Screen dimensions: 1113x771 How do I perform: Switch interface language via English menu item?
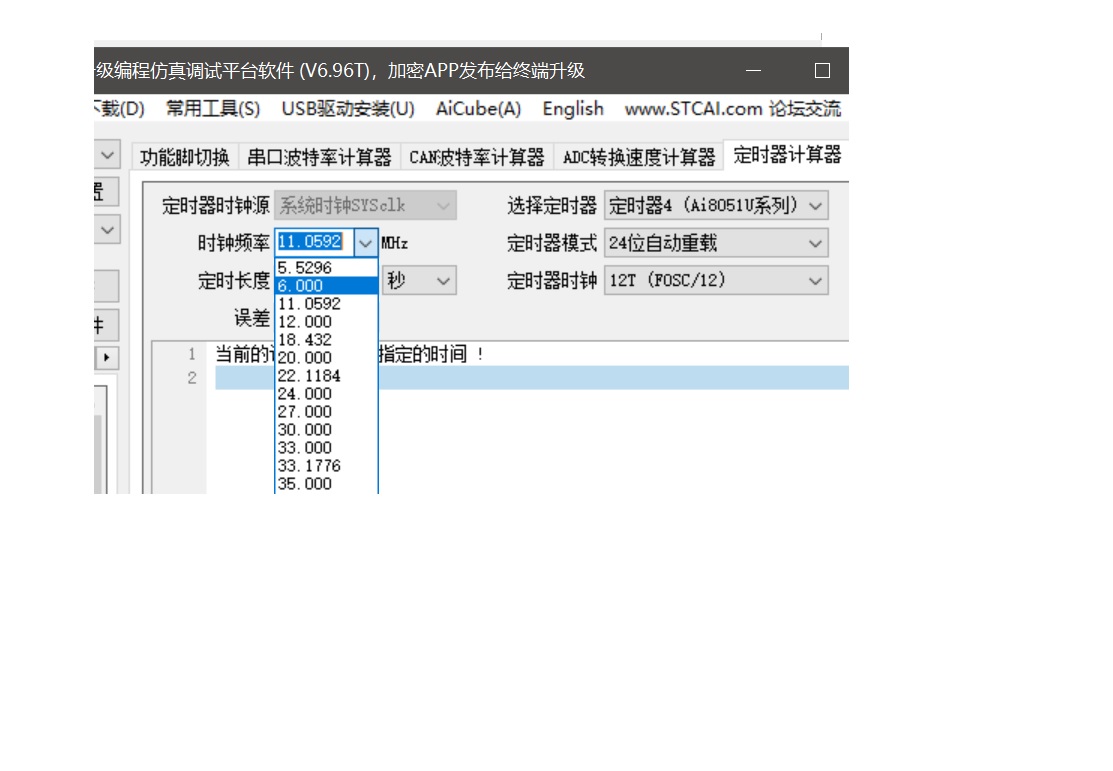coord(572,109)
